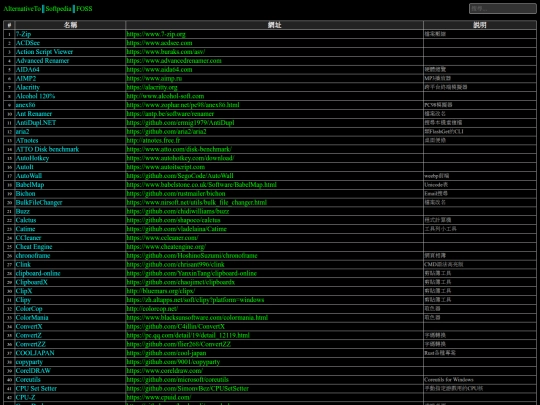Image resolution: width=540 pixels, height=405 pixels.
Task: Open https://www.acdsee.com link
Action: point(159,43)
